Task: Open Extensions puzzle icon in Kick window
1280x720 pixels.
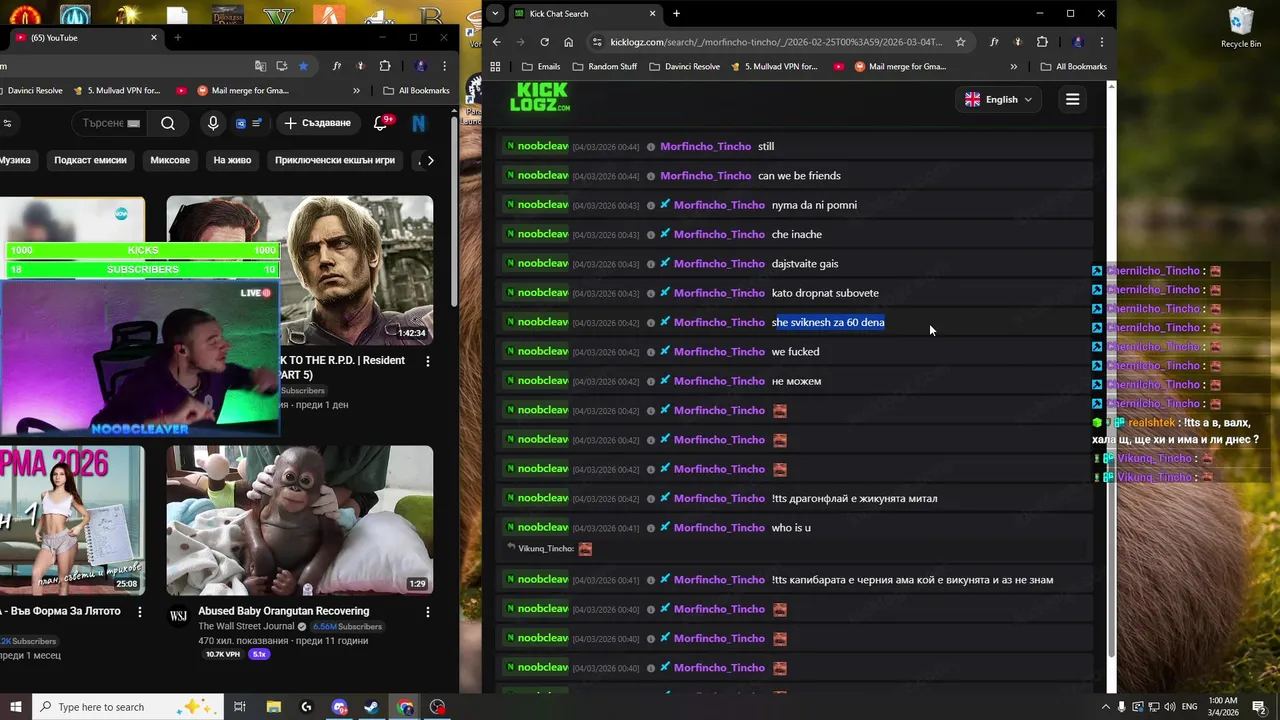Action: click(1042, 42)
